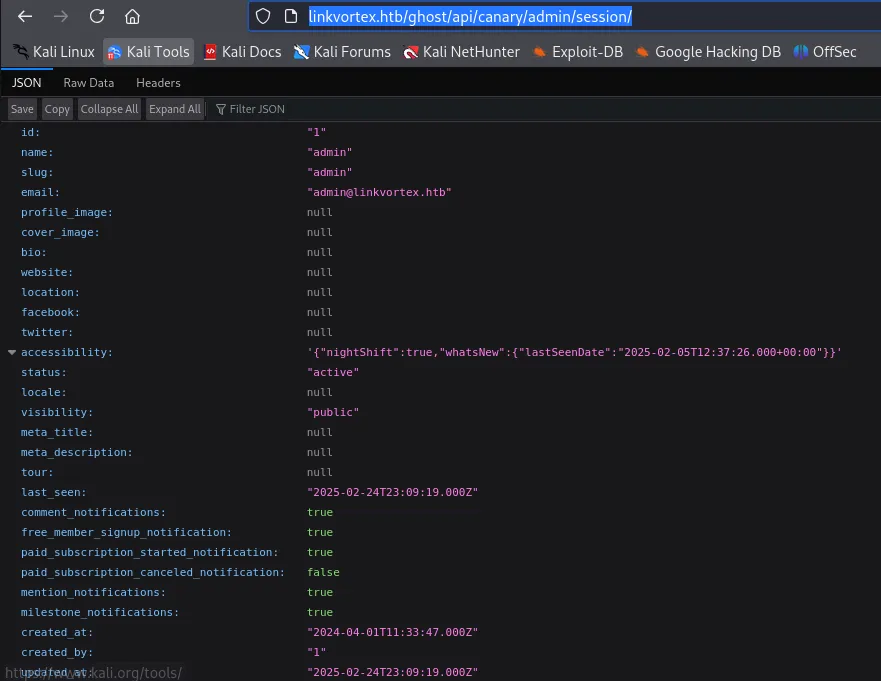
Task: Click the Kali Forums bookmark icon
Action: [301, 52]
